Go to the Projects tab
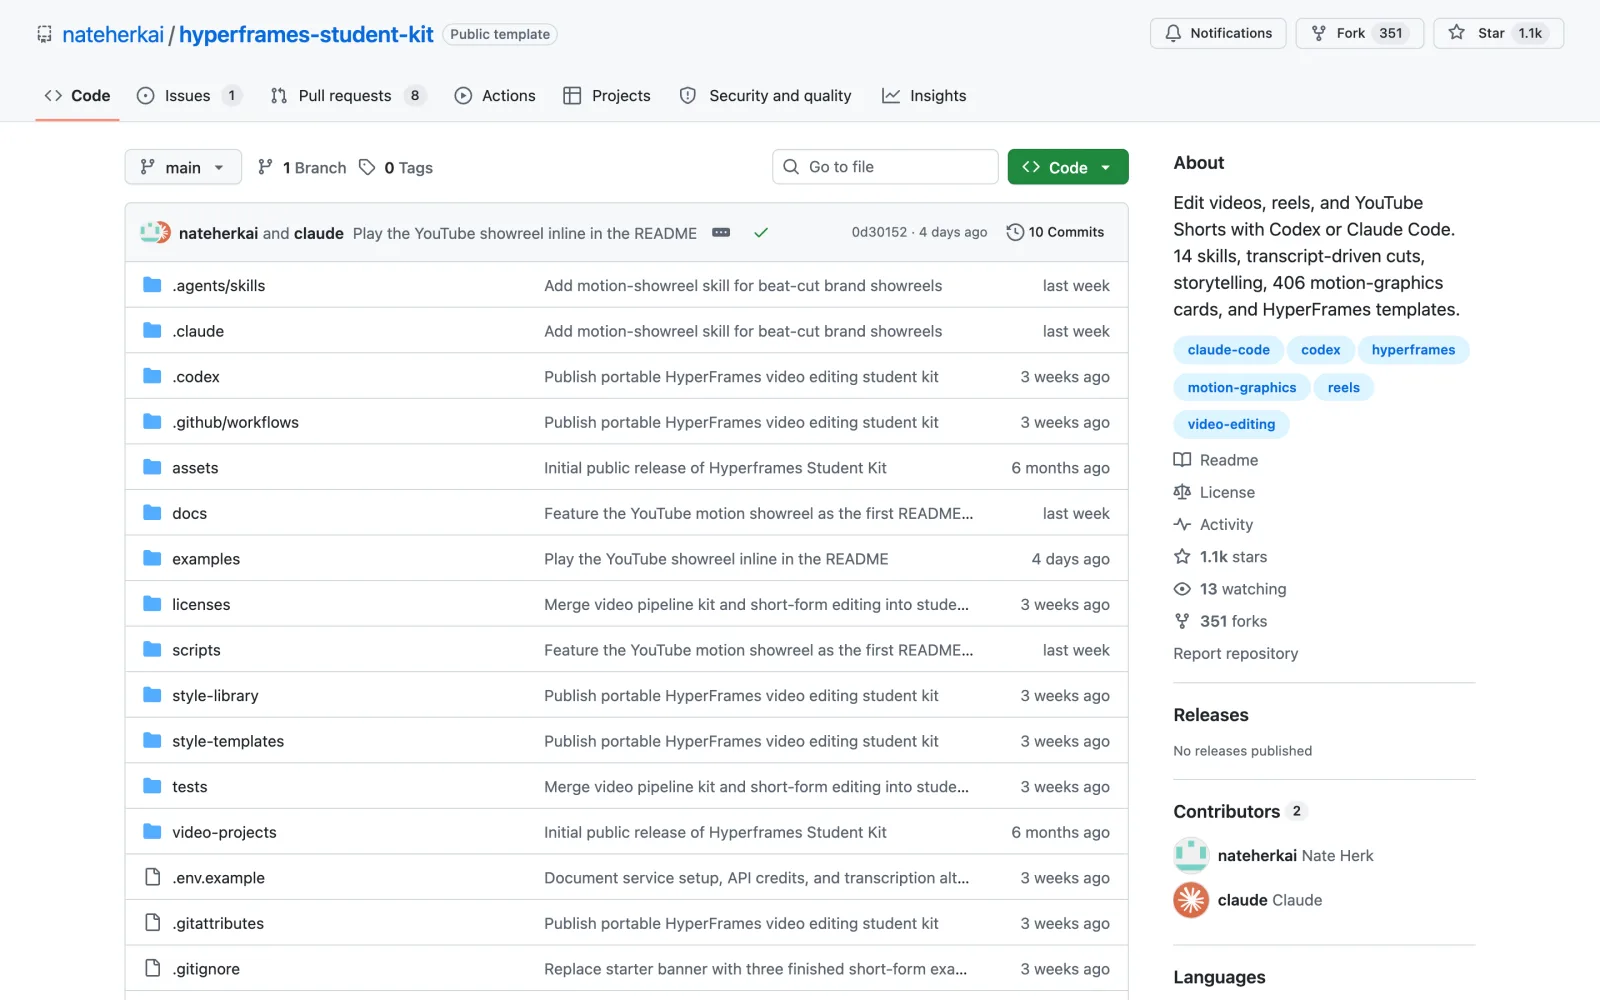The height and width of the screenshot is (1000, 1600). coord(607,96)
